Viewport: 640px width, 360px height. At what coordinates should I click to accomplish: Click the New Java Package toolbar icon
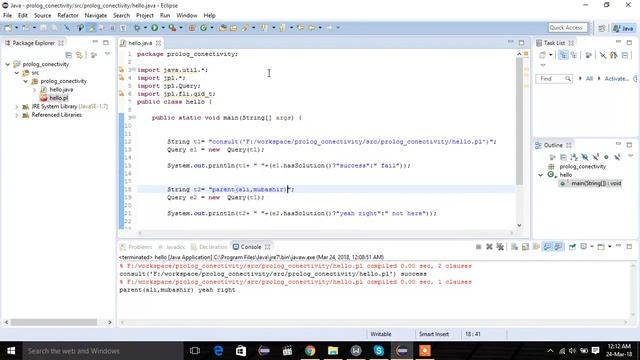tap(191, 28)
